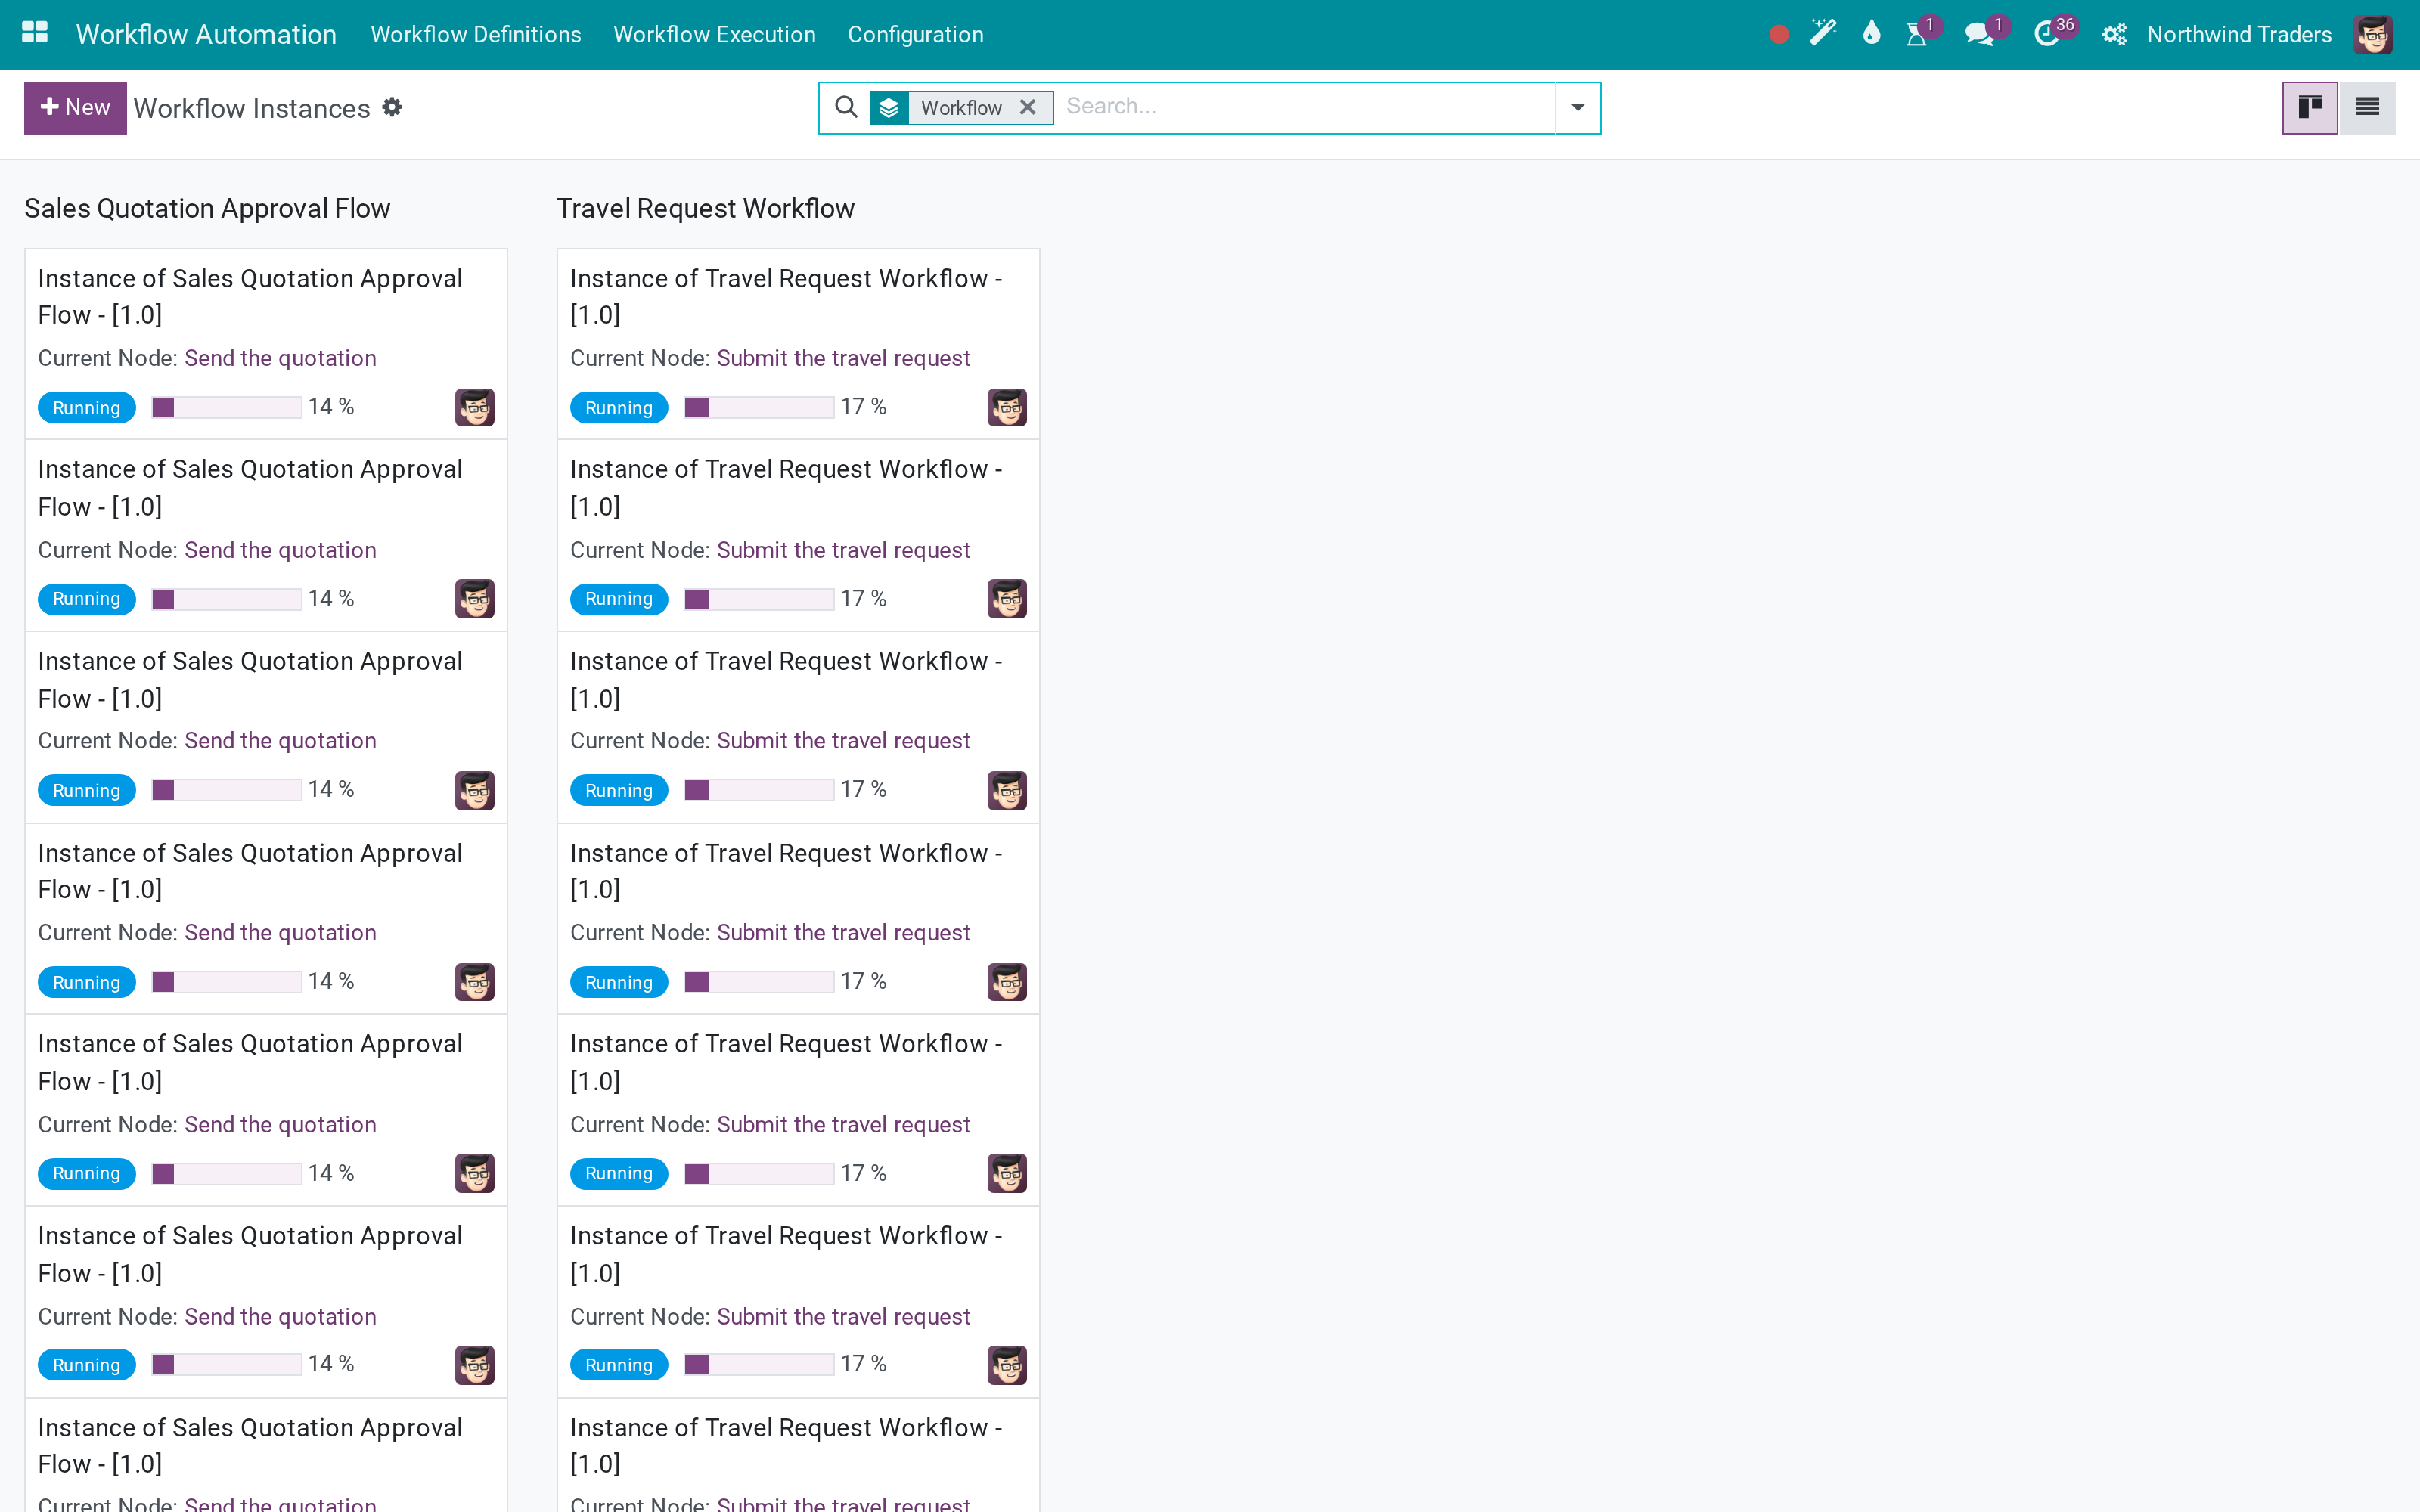Click the avatar on the second Travel Request card

click(x=1007, y=599)
